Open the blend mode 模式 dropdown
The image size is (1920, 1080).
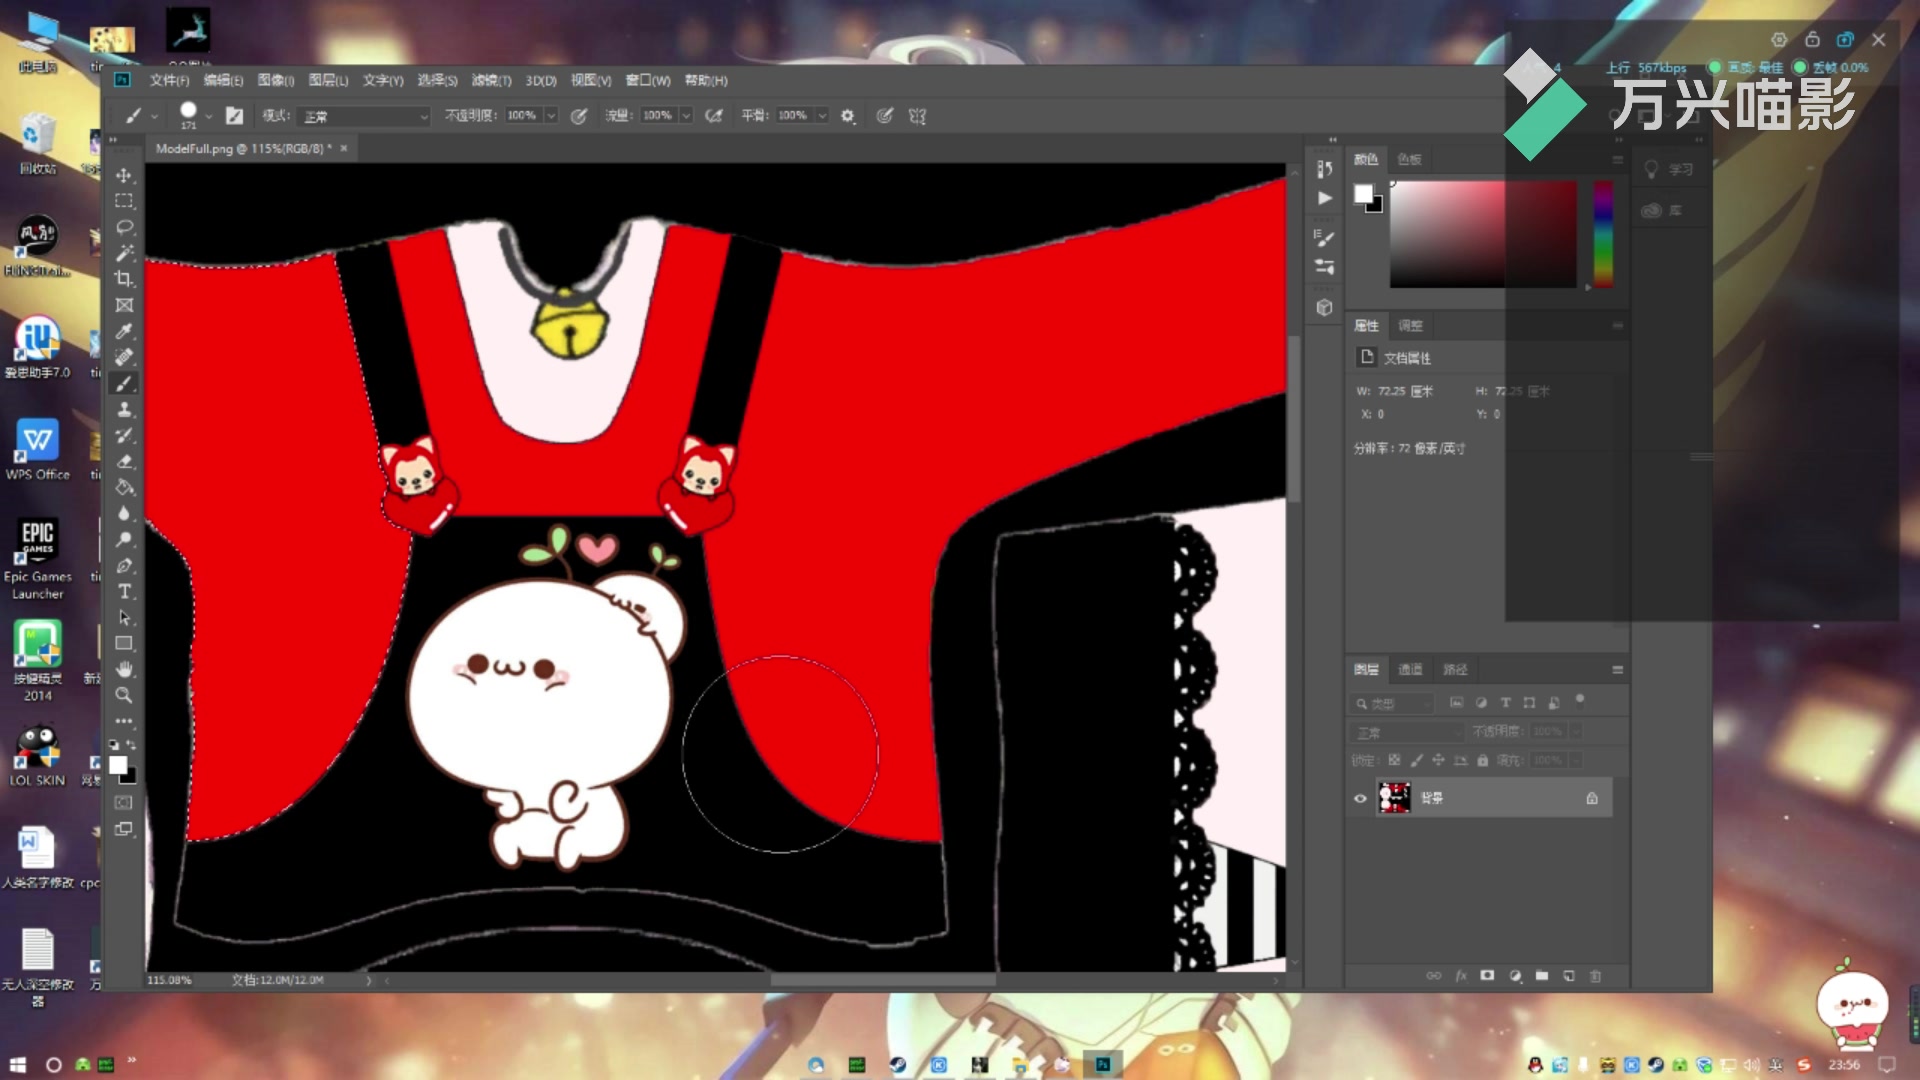[364, 116]
